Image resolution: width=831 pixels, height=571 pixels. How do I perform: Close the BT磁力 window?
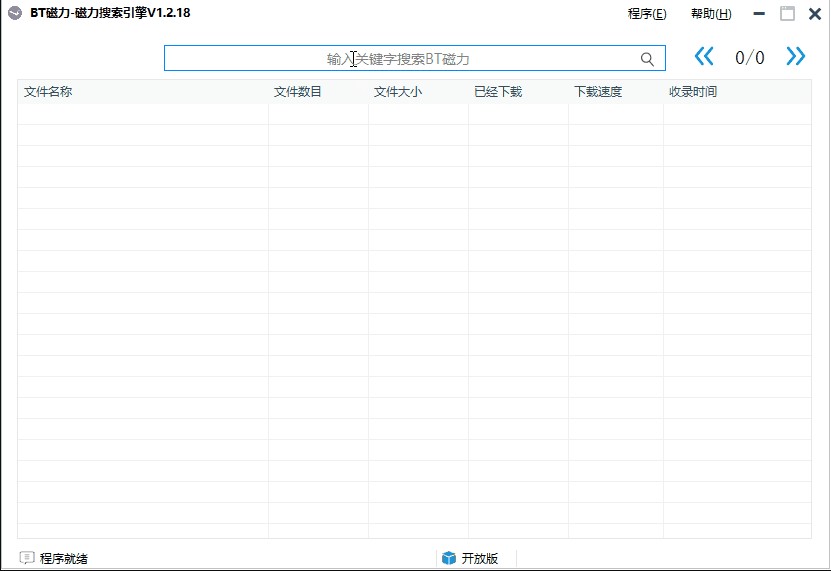pos(814,14)
